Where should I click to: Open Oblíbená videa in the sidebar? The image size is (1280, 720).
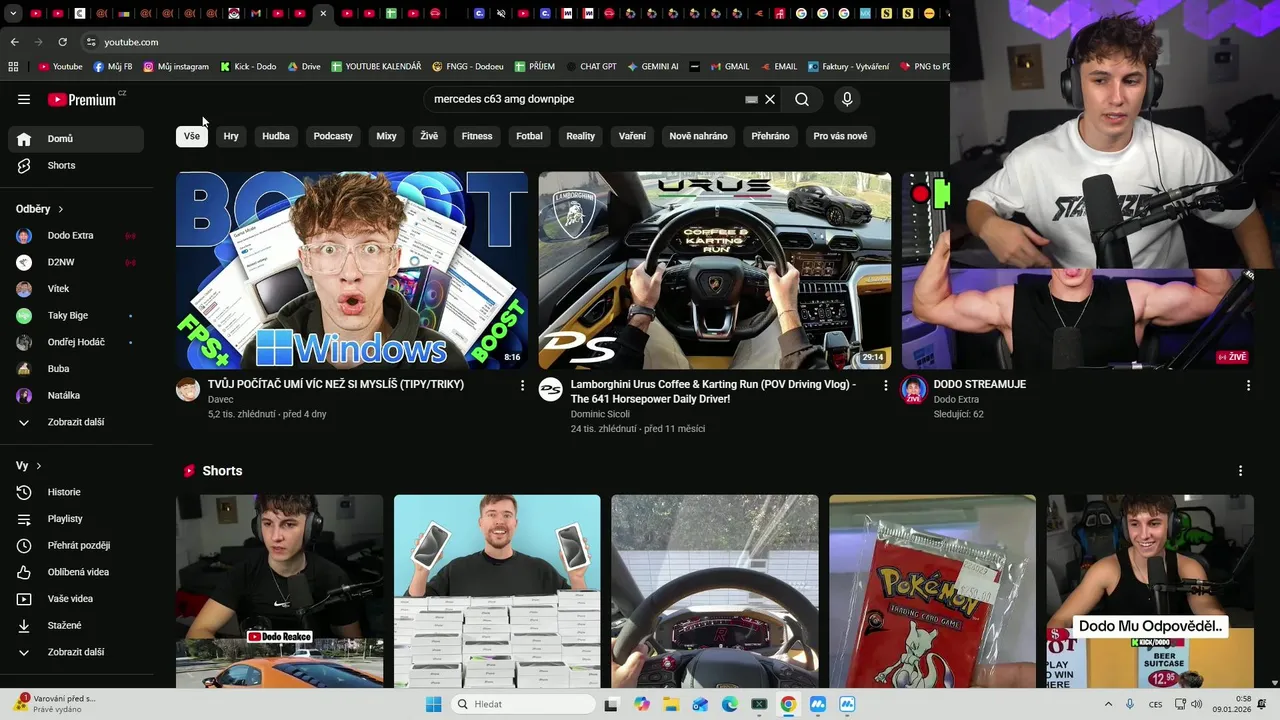click(76, 572)
